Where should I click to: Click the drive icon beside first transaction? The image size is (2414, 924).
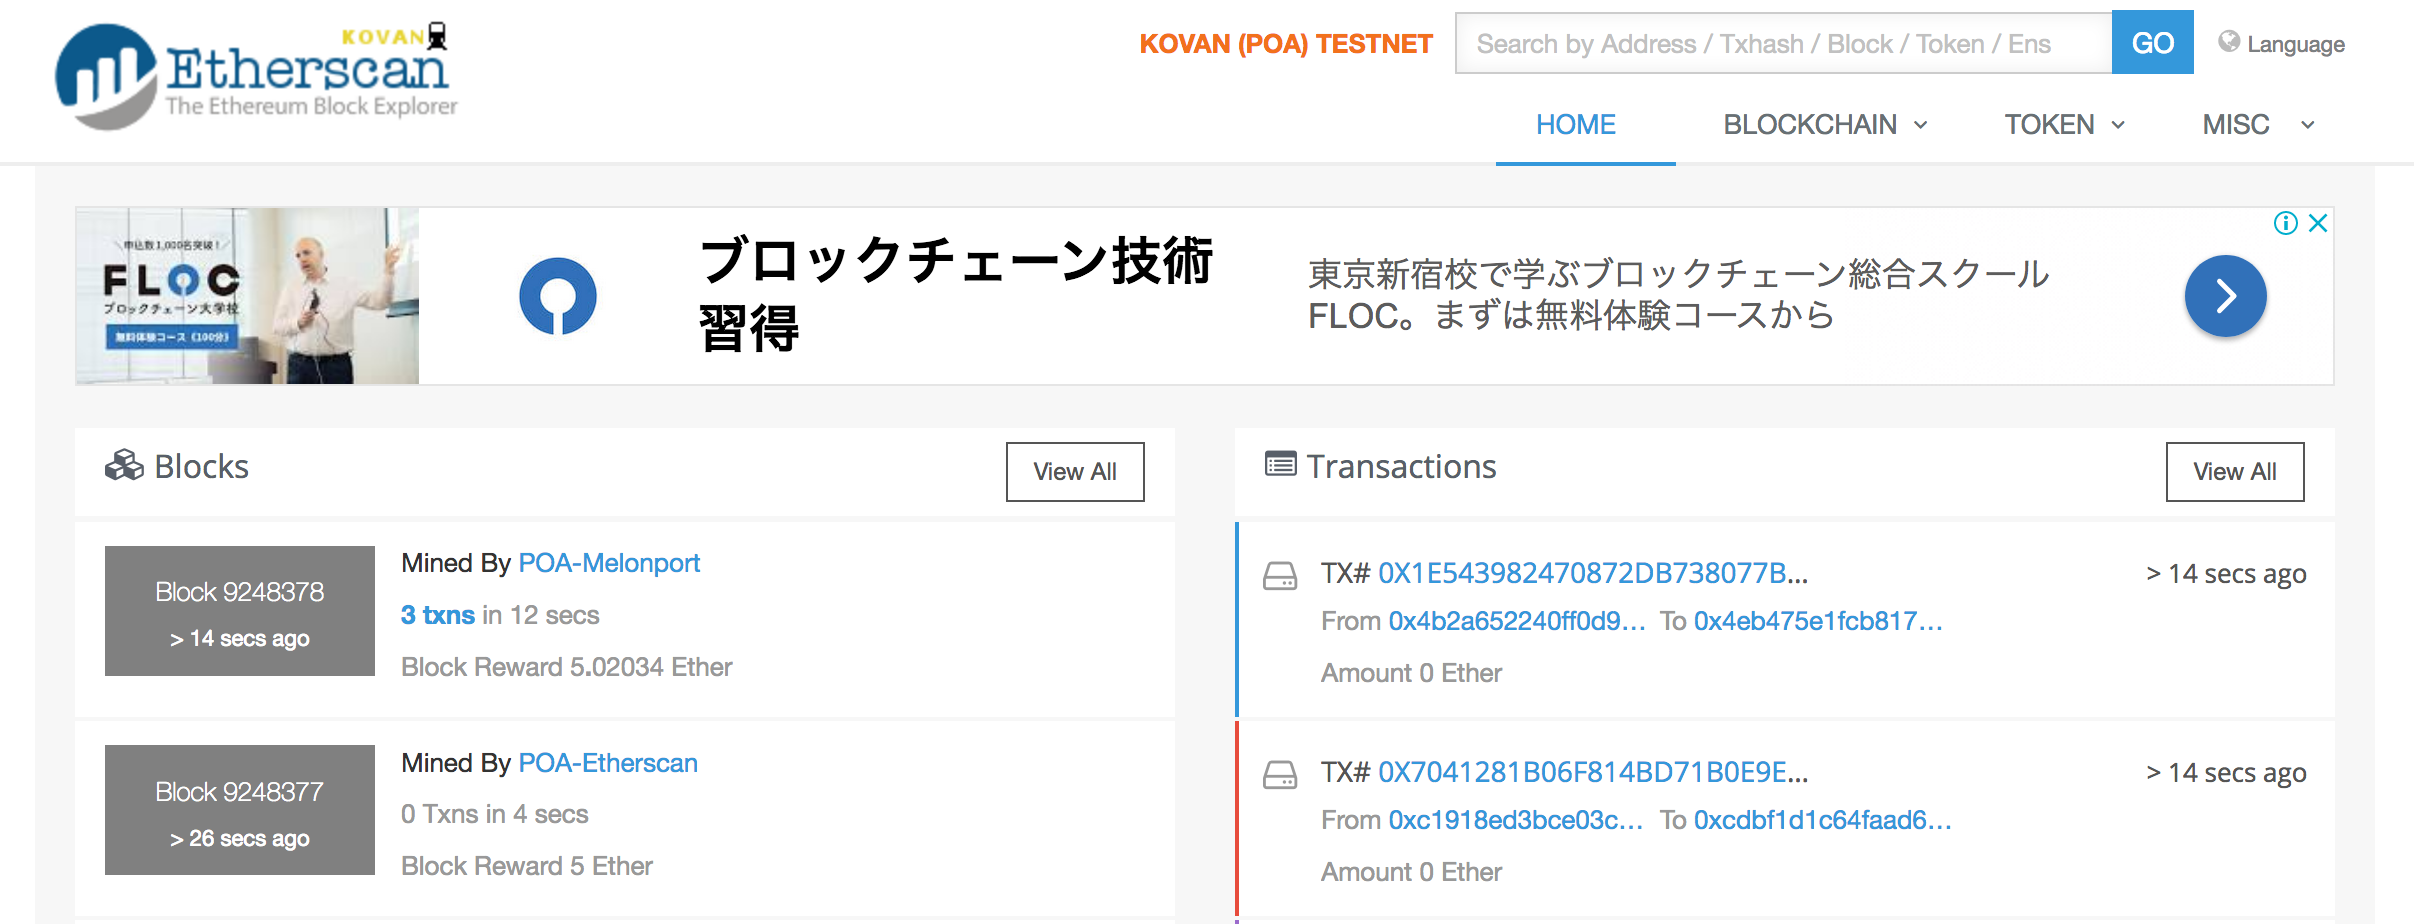[1280, 575]
